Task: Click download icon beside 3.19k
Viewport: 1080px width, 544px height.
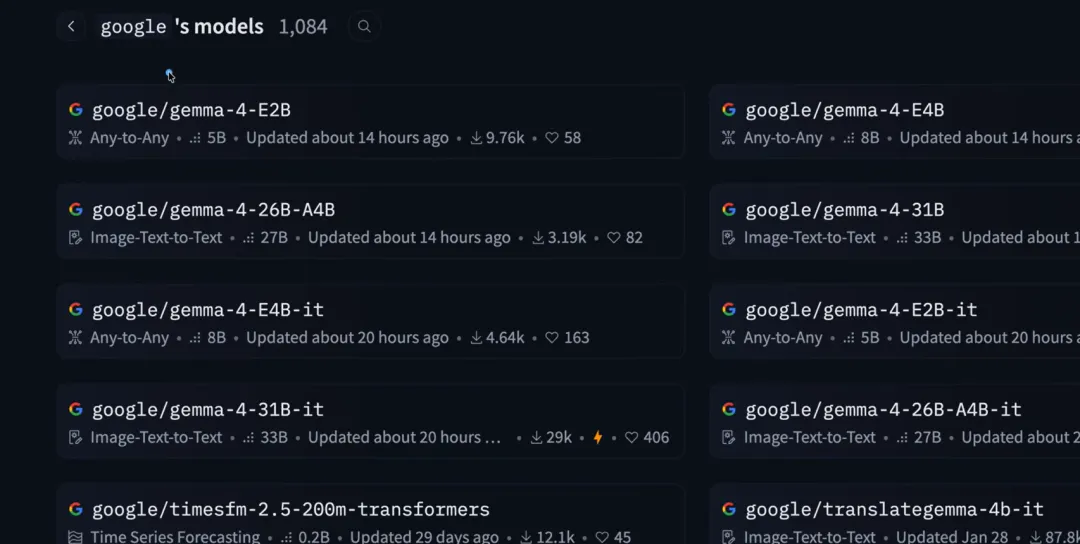Action: (538, 238)
